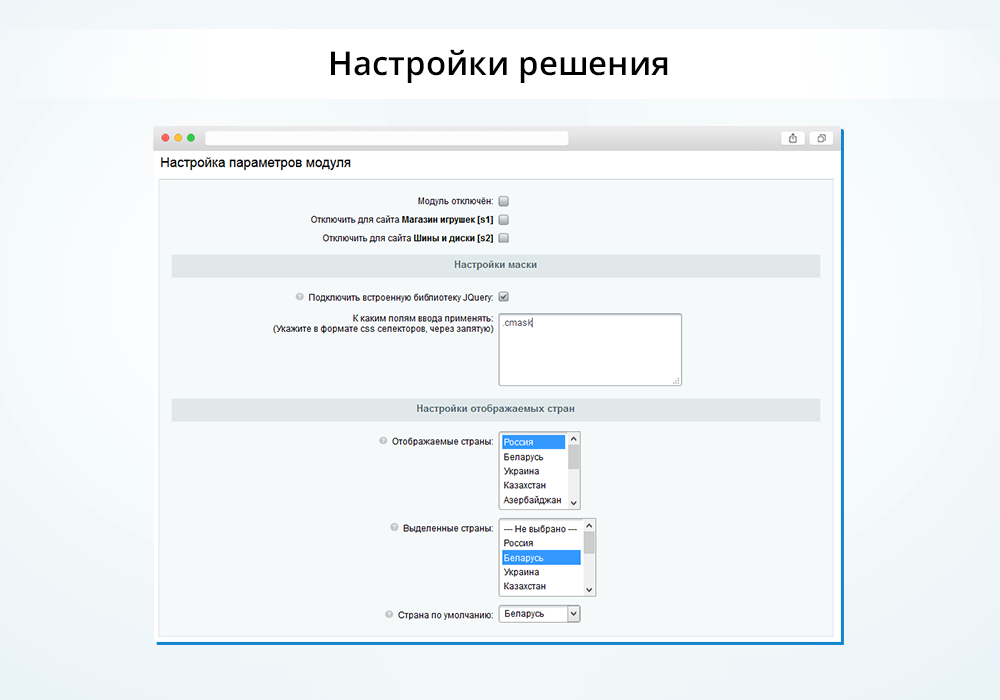The width and height of the screenshot is (1000, 700).
Task: Click inside the cmask selectors text area
Action: click(x=590, y=348)
